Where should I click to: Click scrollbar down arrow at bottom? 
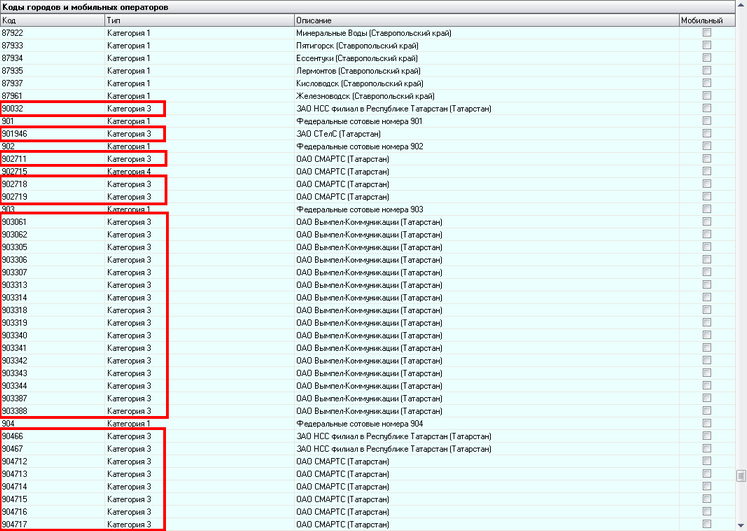(x=741, y=526)
